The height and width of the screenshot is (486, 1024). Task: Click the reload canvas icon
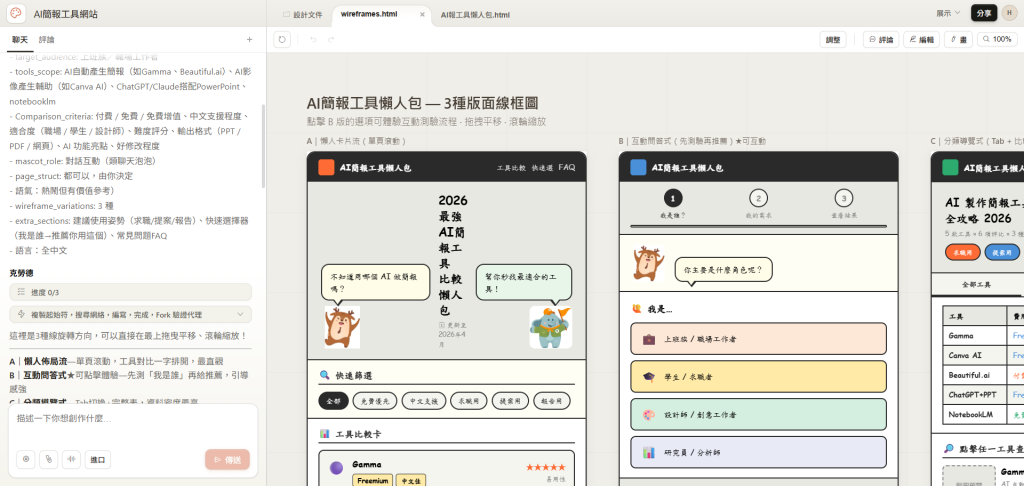[x=283, y=39]
